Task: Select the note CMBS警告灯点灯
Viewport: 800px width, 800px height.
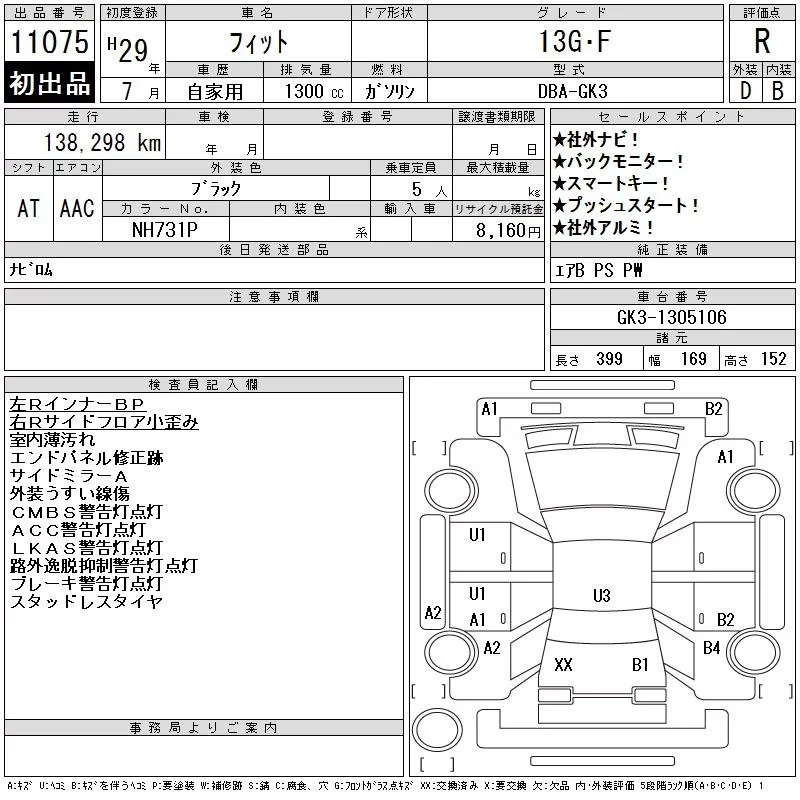Action: point(87,512)
